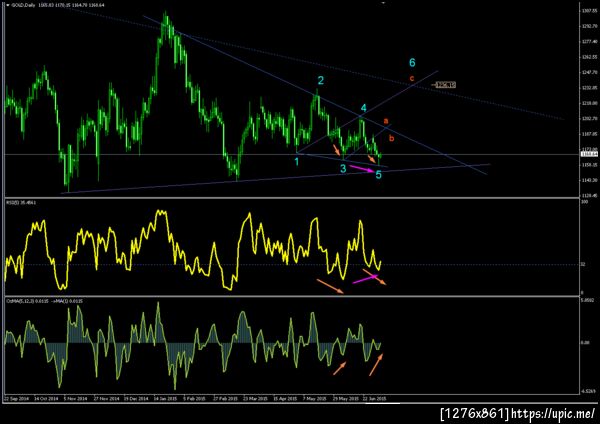
Task: Click the 29 May 2015 date label
Action: coord(346,398)
